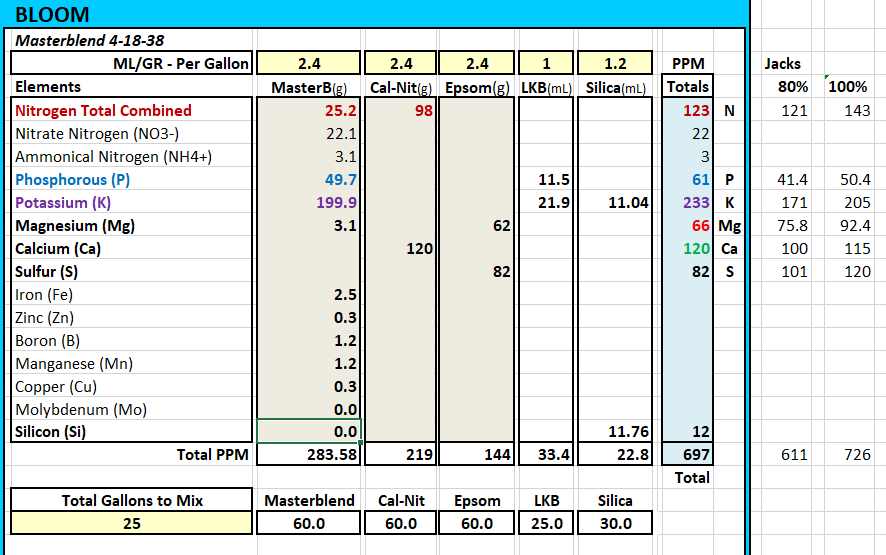Click the PPM total nitrogen value 123

tap(696, 110)
